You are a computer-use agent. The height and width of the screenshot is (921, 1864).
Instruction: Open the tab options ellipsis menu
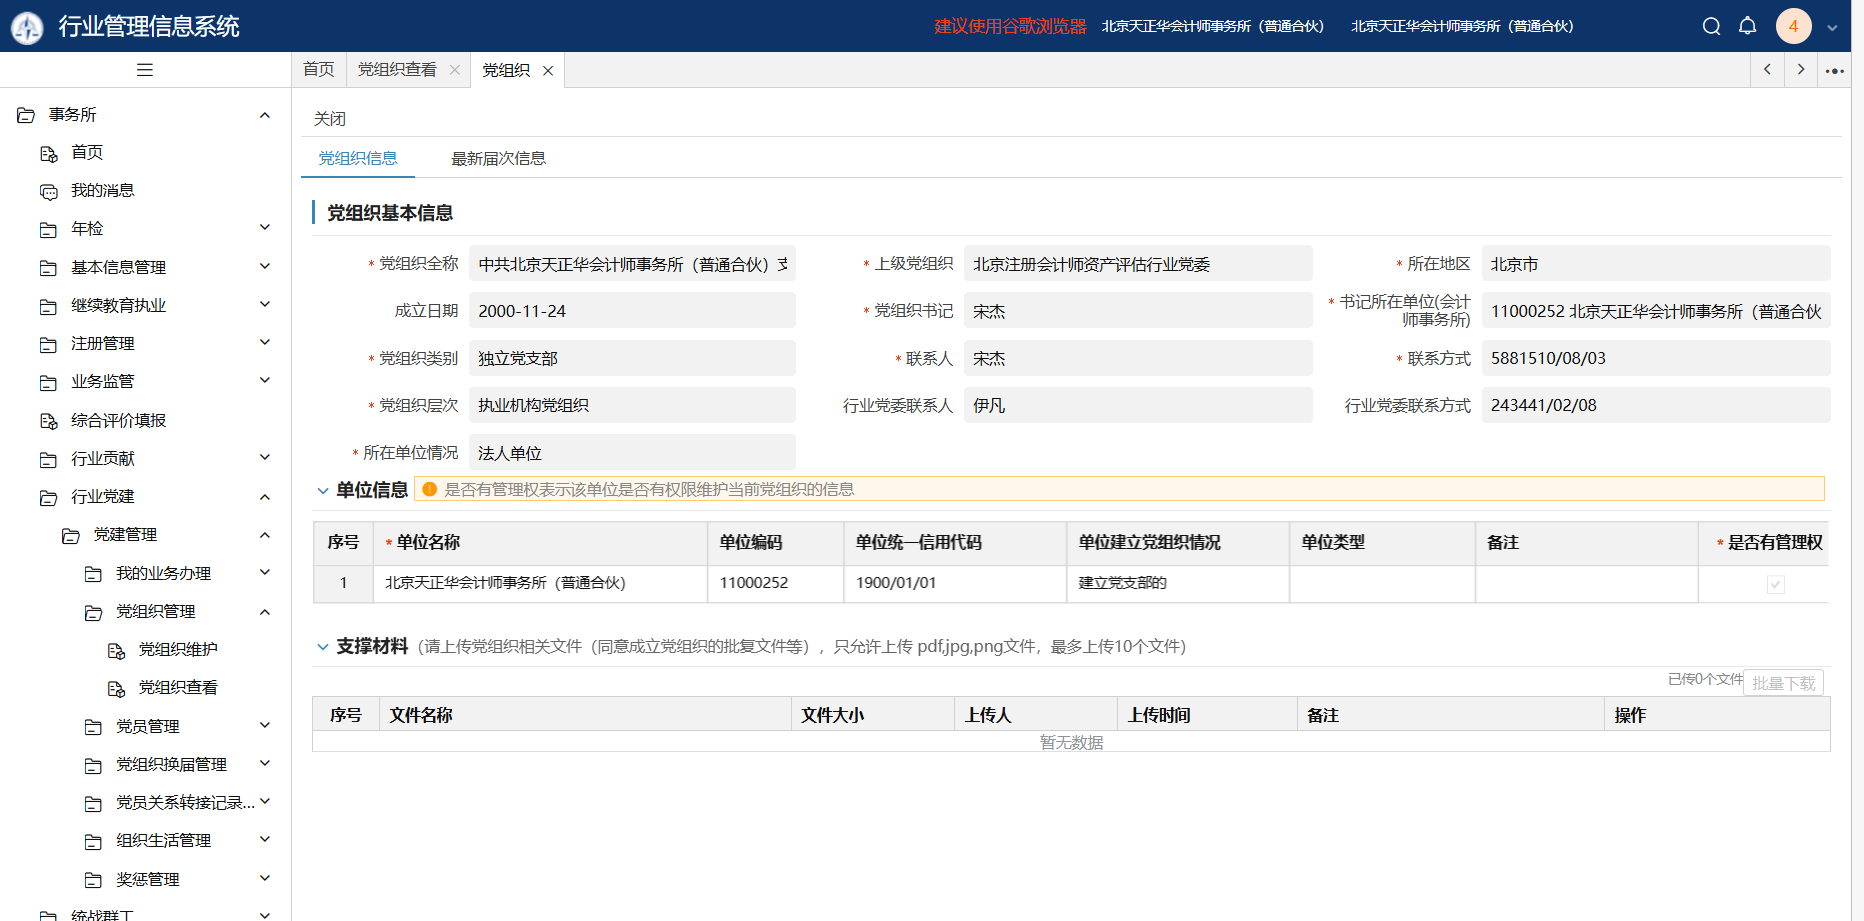point(1834,70)
